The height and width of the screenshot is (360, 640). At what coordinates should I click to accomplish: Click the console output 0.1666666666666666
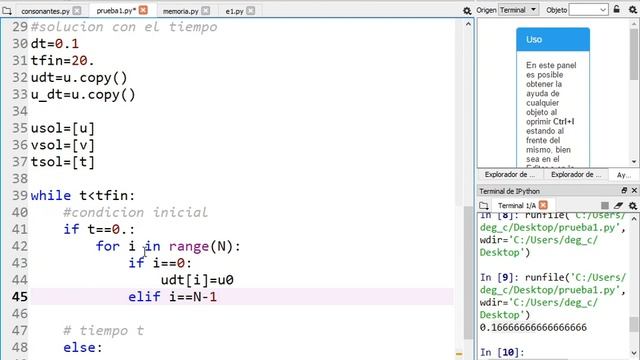tap(533, 327)
